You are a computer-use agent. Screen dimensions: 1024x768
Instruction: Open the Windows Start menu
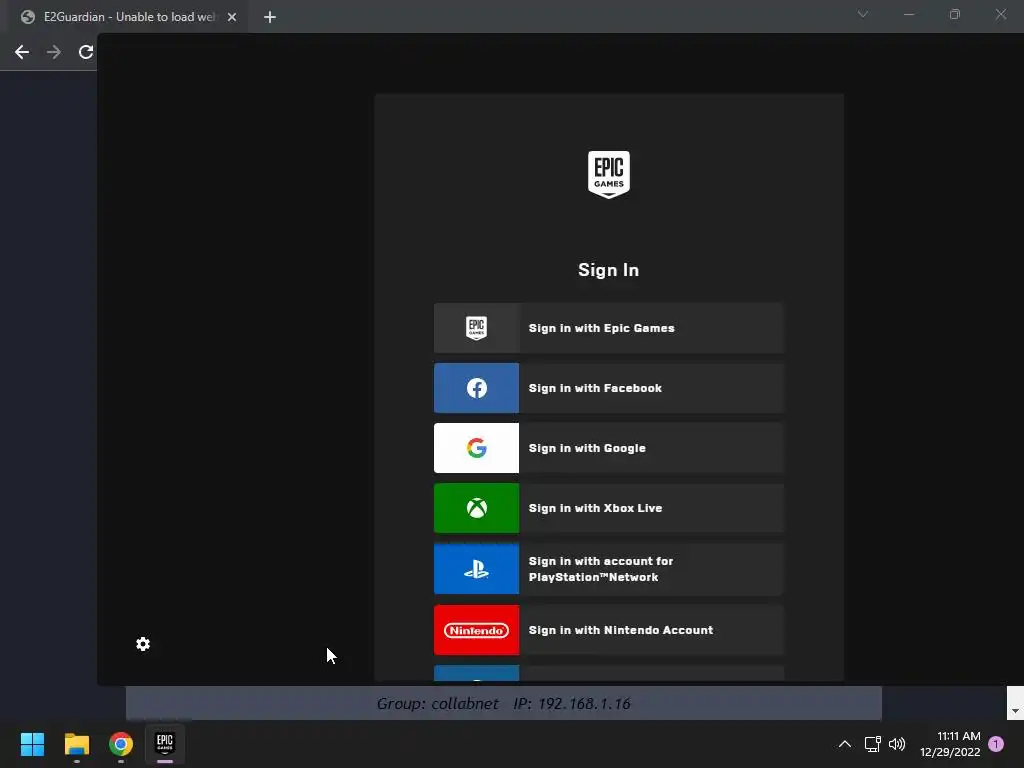[x=32, y=744]
